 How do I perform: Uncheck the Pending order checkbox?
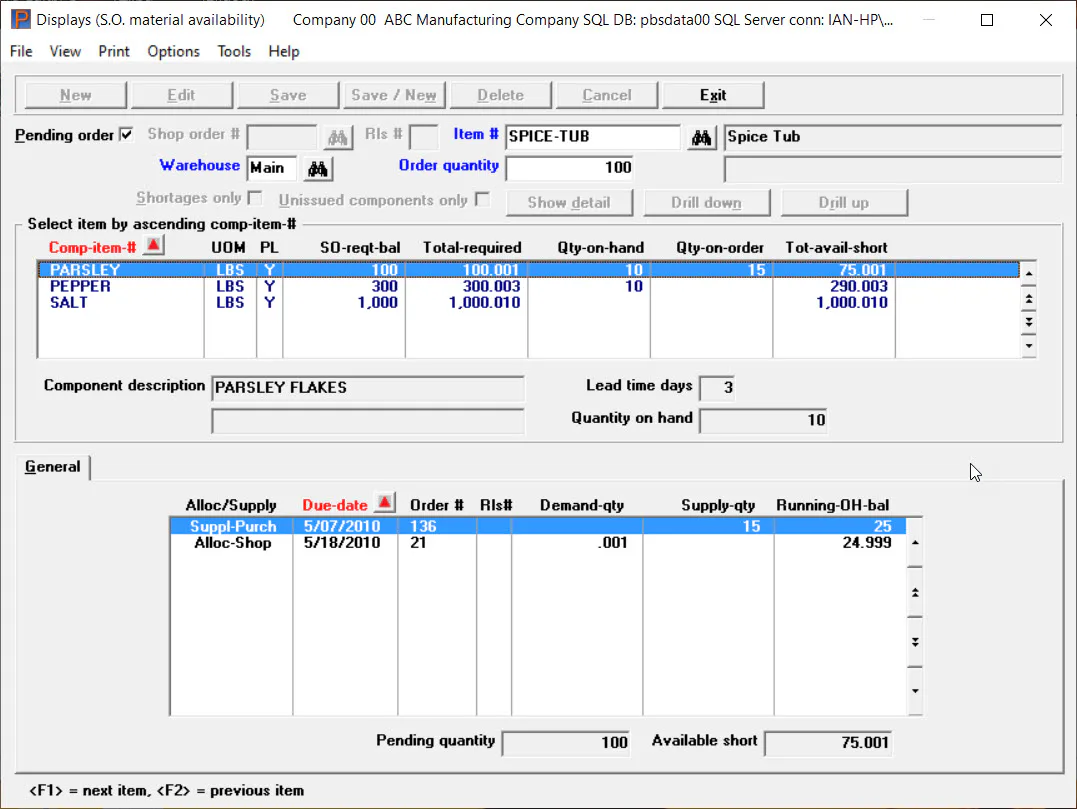coord(126,135)
